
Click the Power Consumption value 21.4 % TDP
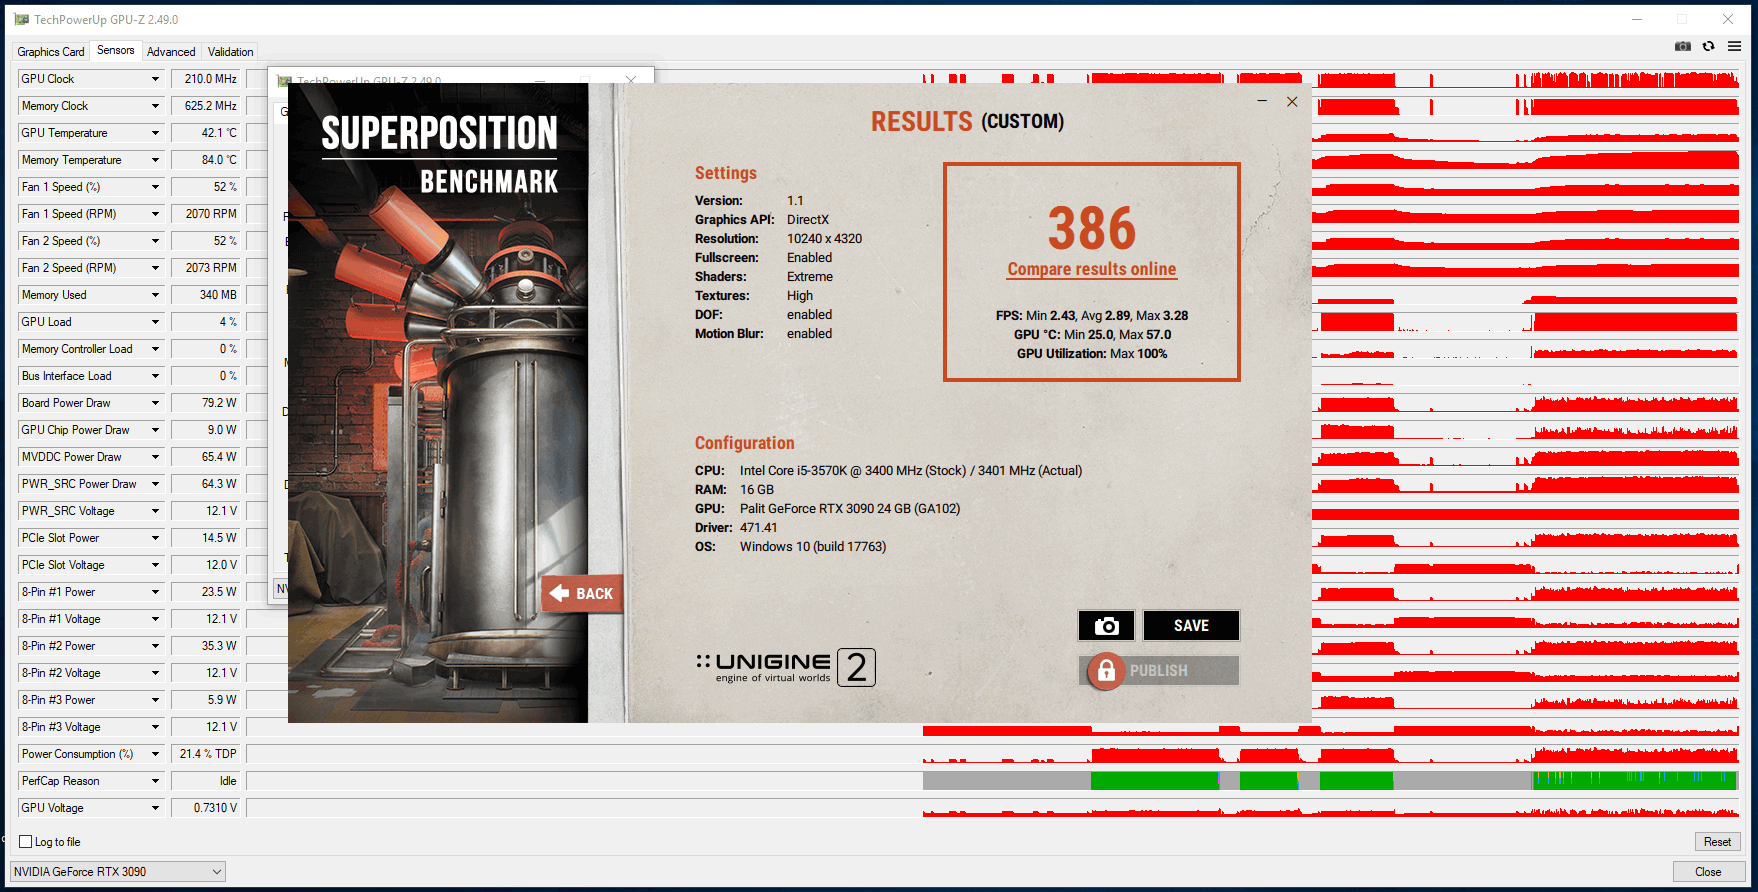click(204, 754)
